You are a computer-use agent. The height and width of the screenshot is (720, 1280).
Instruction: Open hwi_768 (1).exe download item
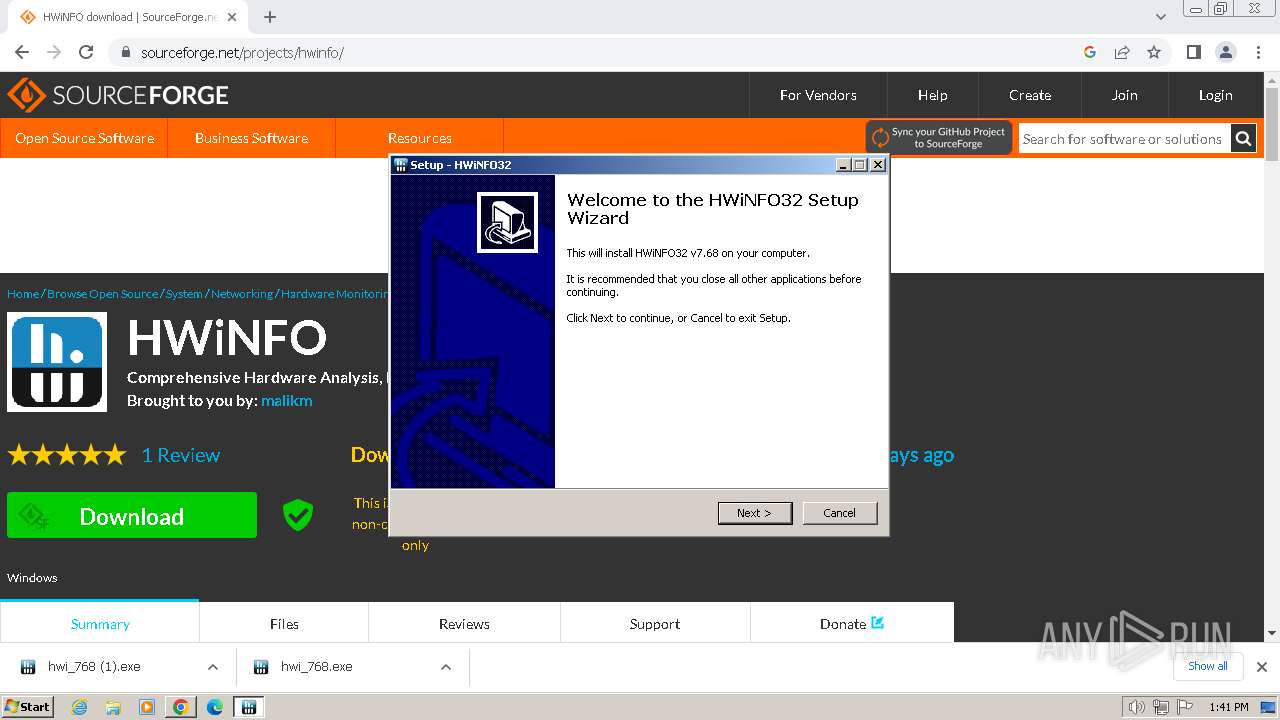[95, 666]
